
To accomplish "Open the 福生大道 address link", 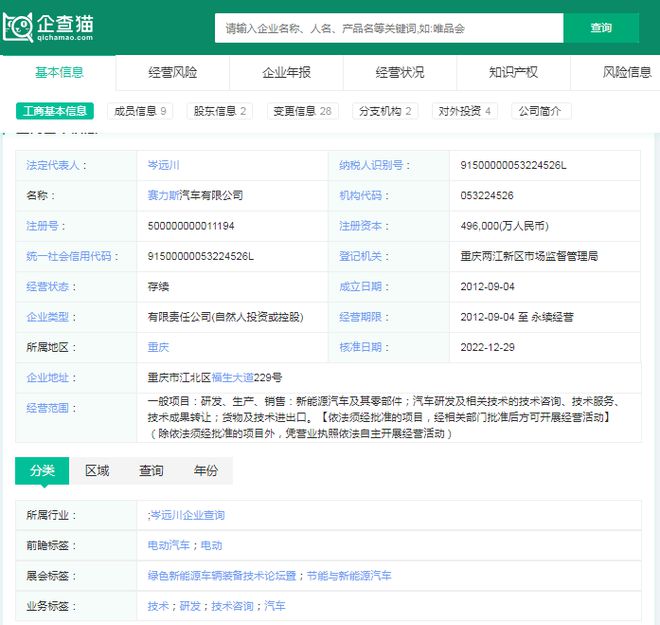I will (x=232, y=378).
